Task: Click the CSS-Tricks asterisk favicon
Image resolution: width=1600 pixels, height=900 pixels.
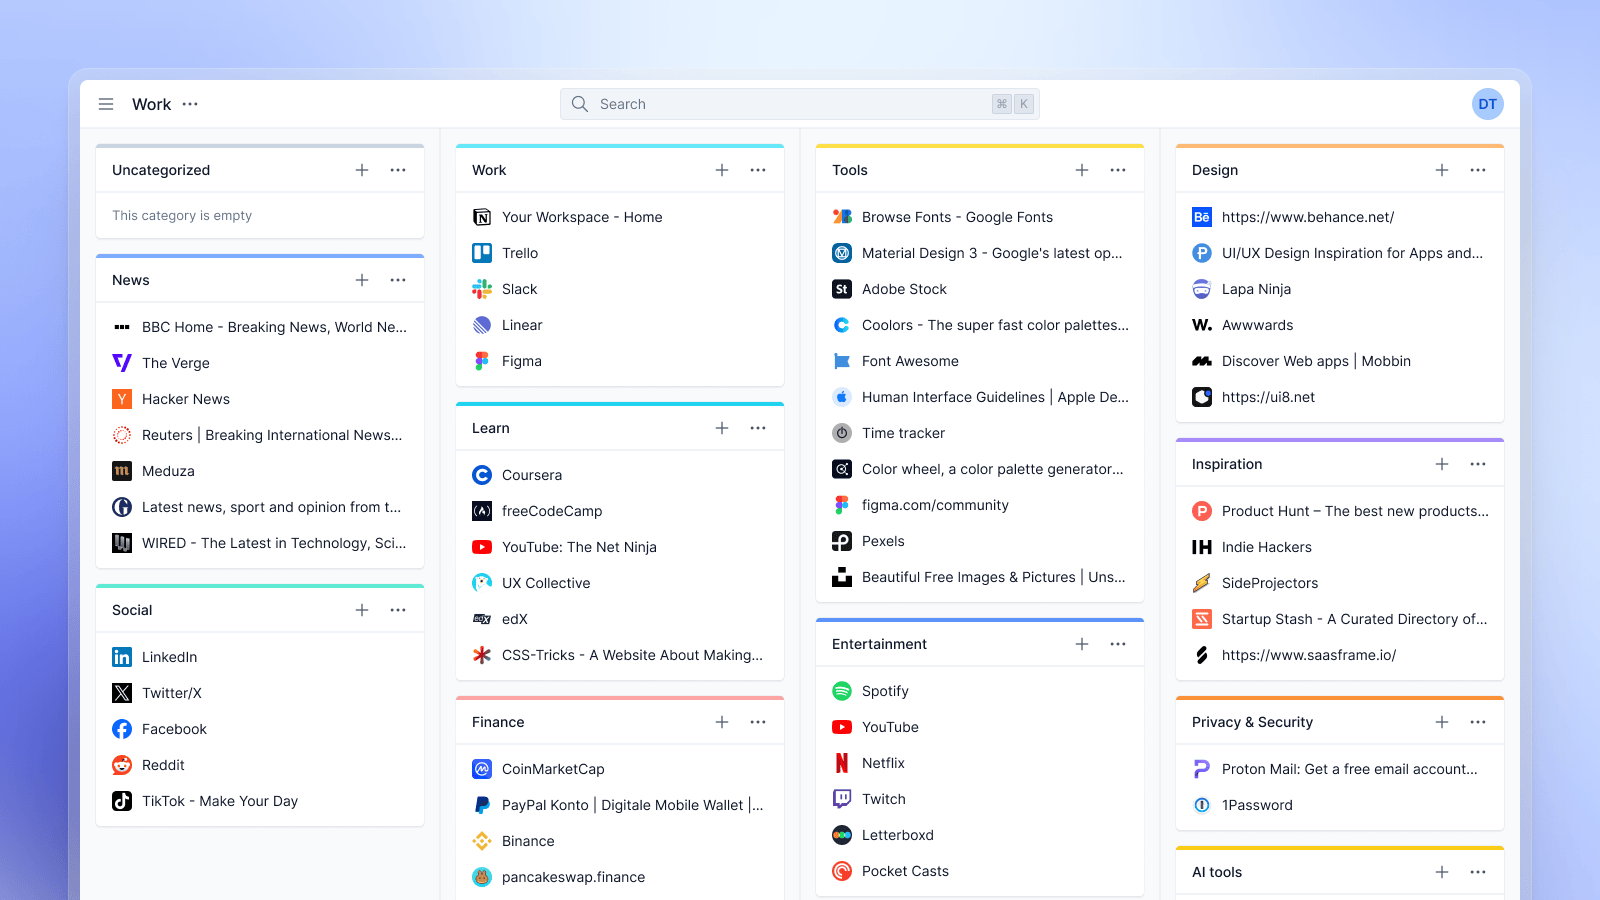Action: point(482,655)
